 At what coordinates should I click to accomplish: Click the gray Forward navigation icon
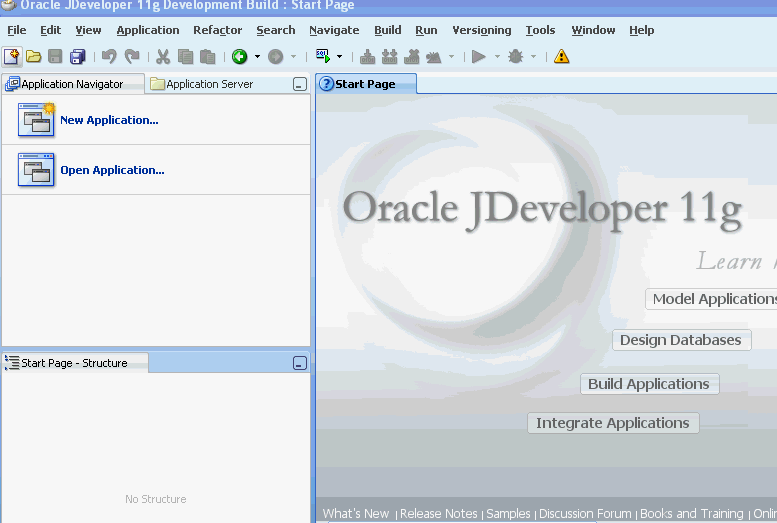276,57
